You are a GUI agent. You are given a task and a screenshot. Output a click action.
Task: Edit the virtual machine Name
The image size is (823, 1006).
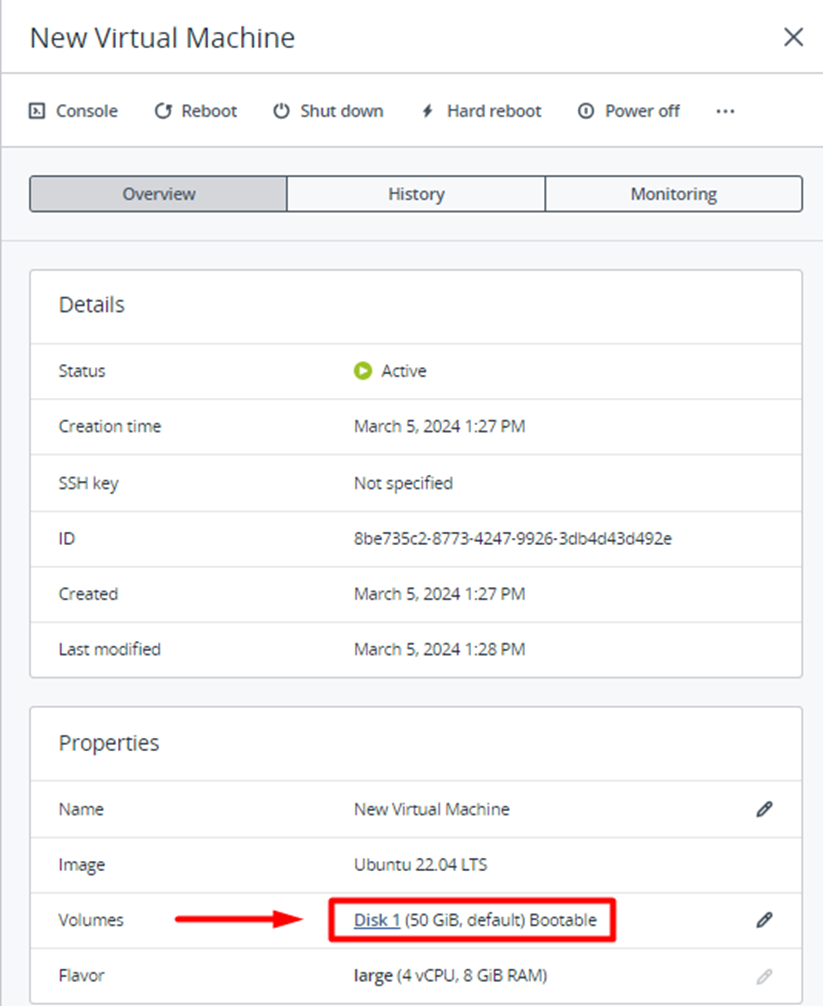click(x=764, y=809)
